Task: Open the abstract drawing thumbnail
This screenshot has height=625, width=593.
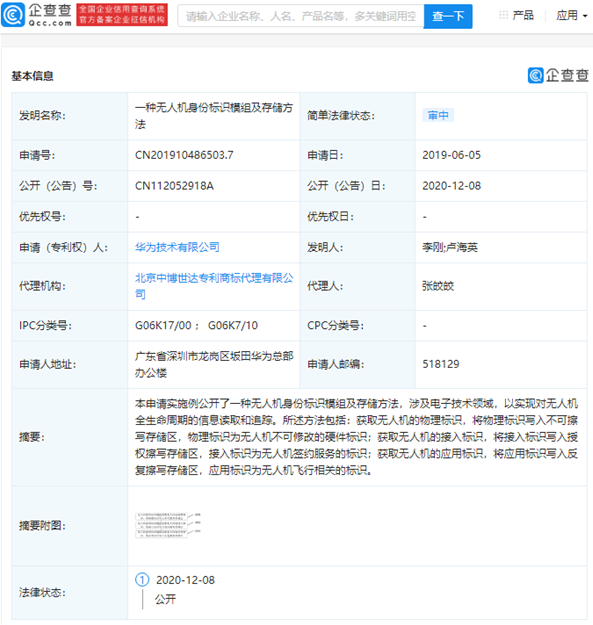Action: point(167,525)
